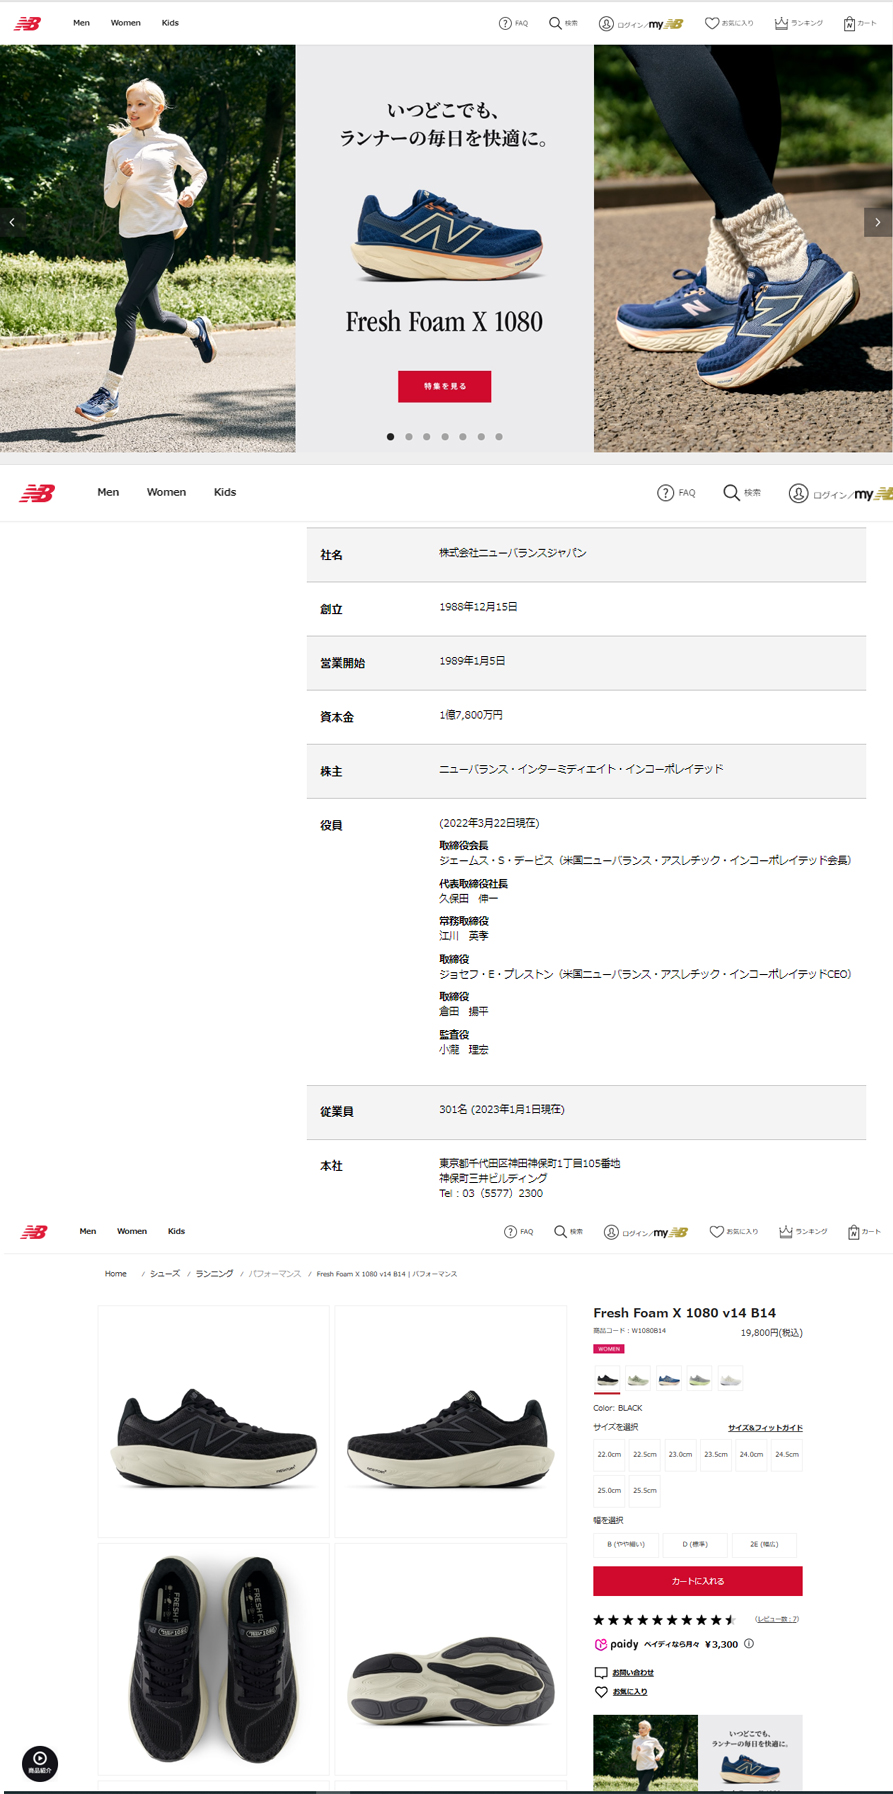Open ranking crown icon in the top banner page header

pyautogui.click(x=798, y=23)
